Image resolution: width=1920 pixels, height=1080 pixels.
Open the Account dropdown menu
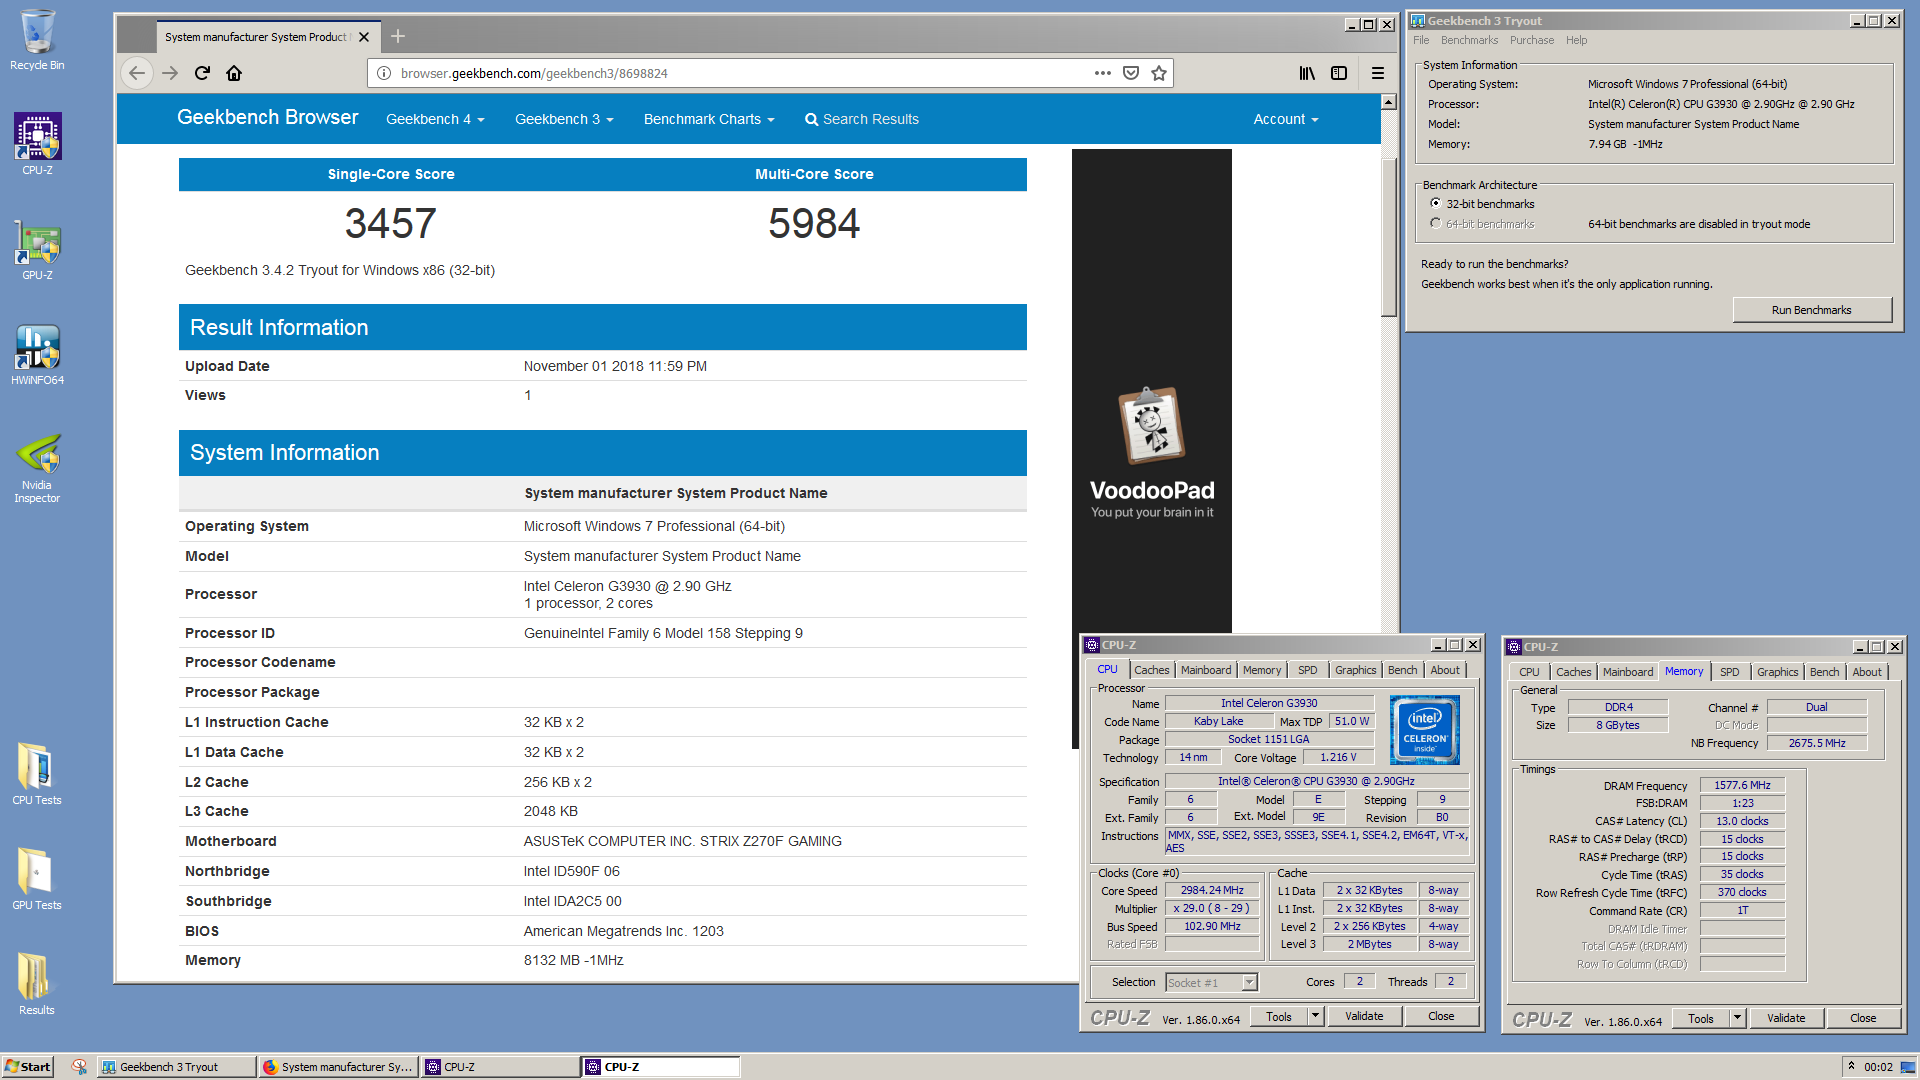click(x=1286, y=119)
